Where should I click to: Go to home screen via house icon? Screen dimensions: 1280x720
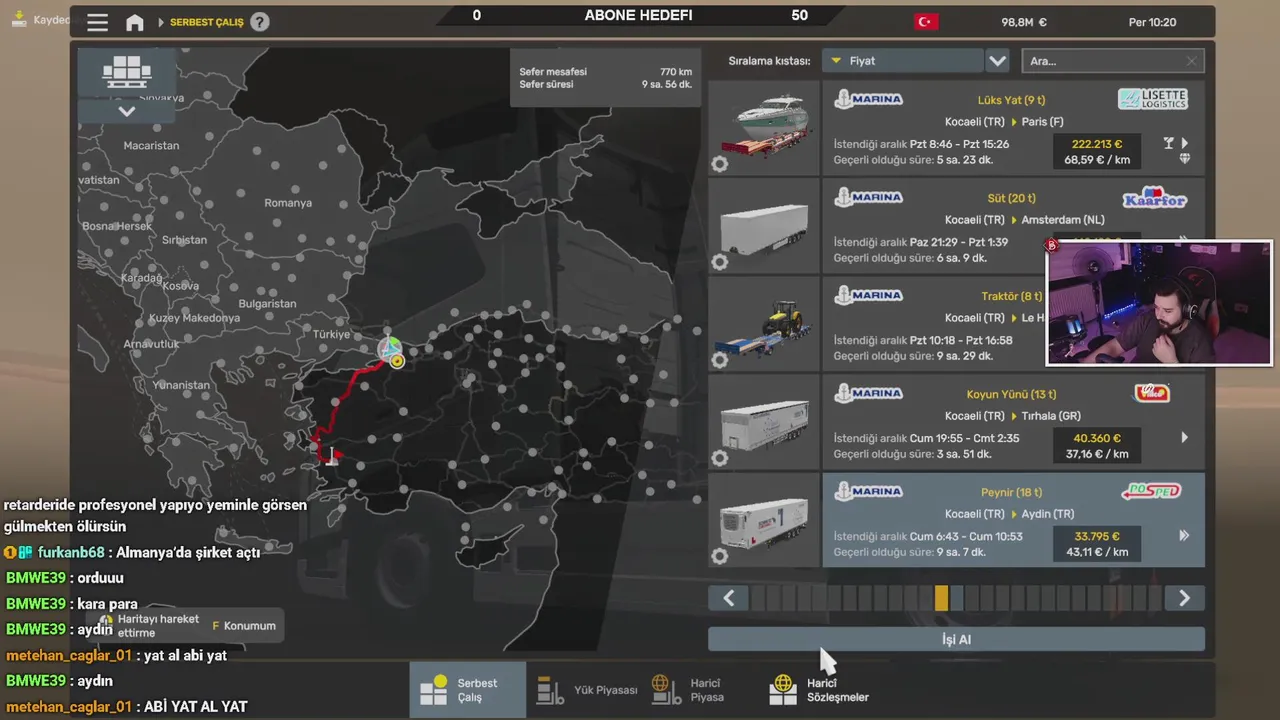pyautogui.click(x=135, y=22)
